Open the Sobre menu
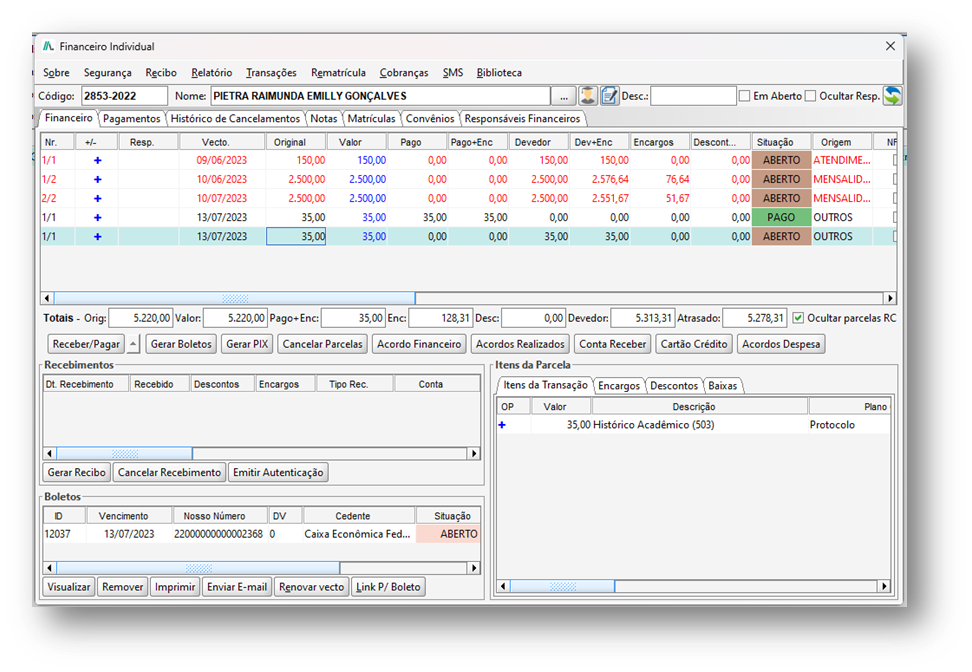The width and height of the screenshot is (972, 672). pyautogui.click(x=56, y=73)
